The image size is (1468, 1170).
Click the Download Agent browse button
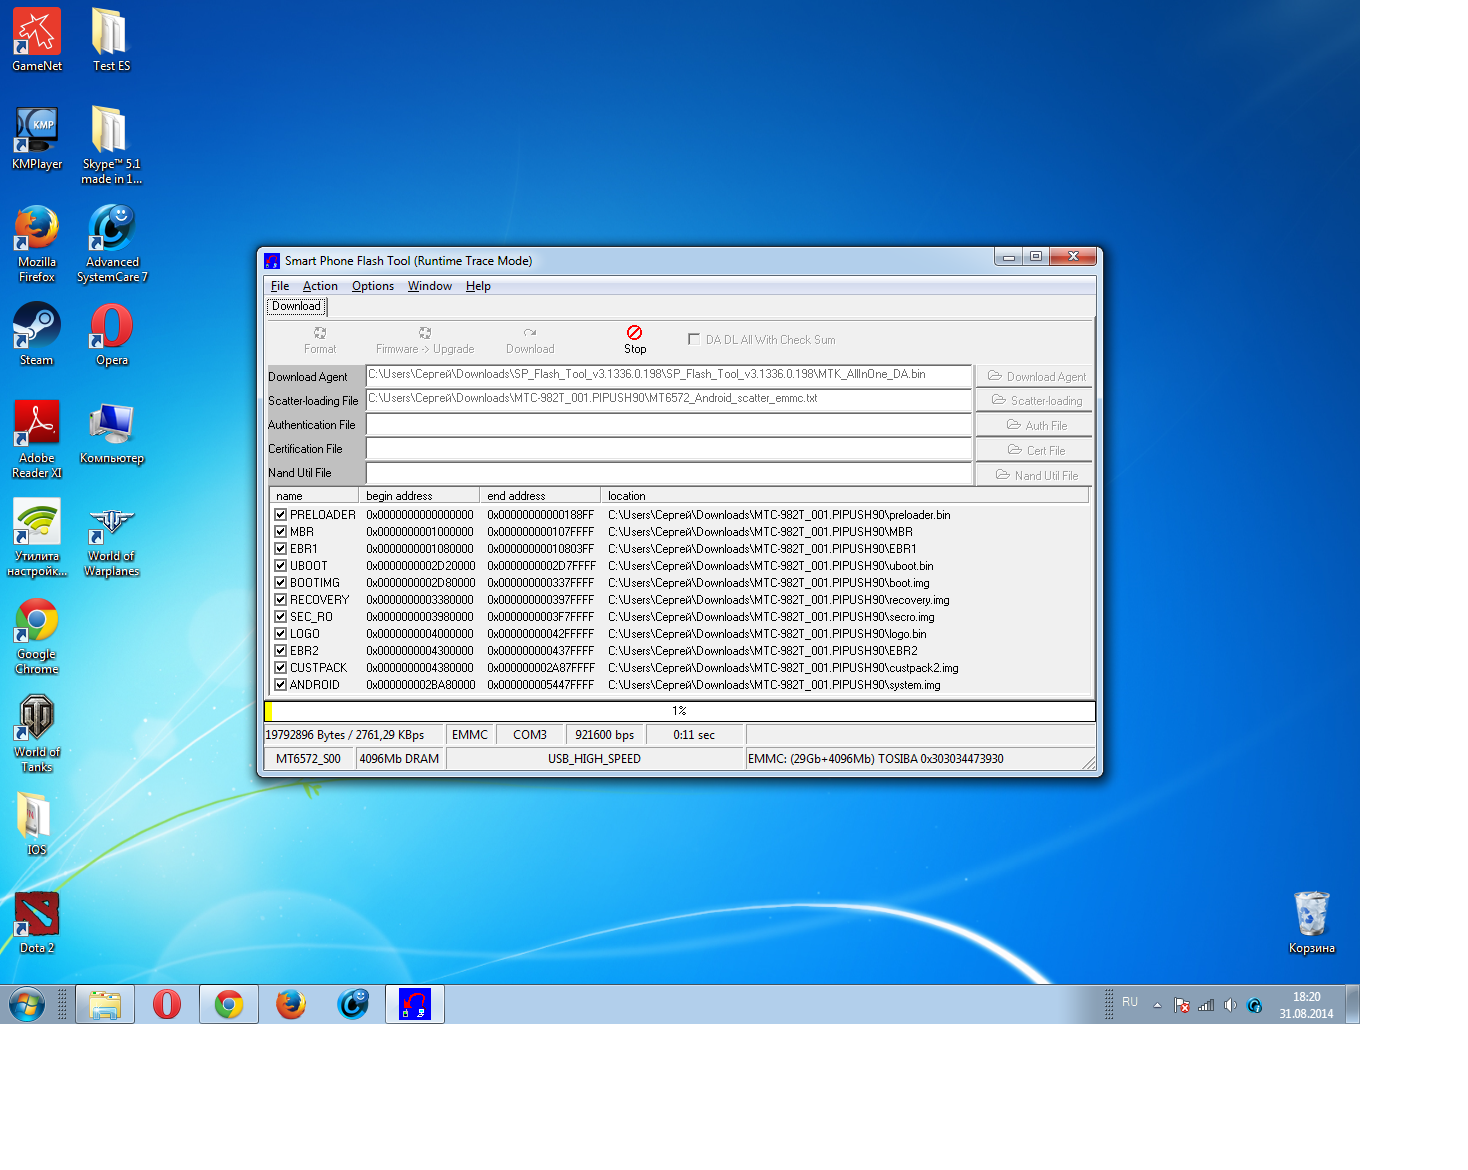coord(1034,377)
